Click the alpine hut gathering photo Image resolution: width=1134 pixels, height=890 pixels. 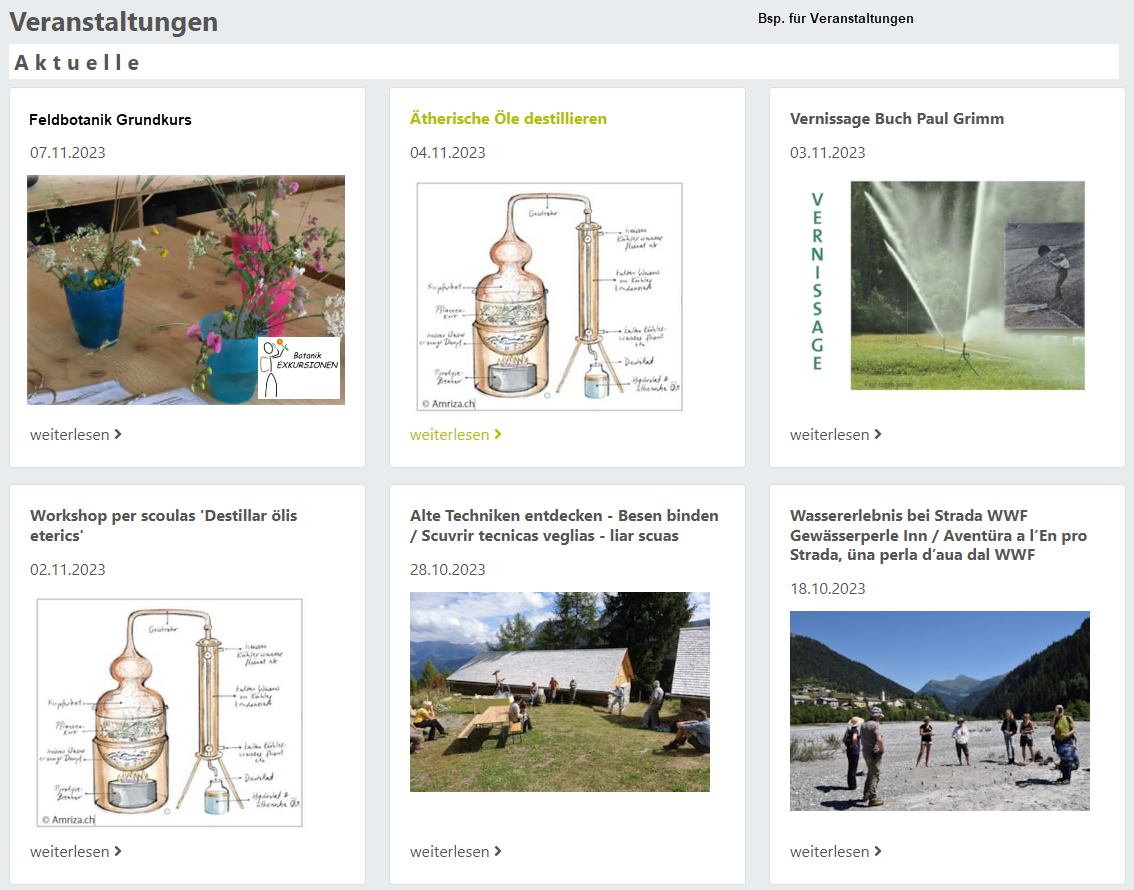(559, 691)
